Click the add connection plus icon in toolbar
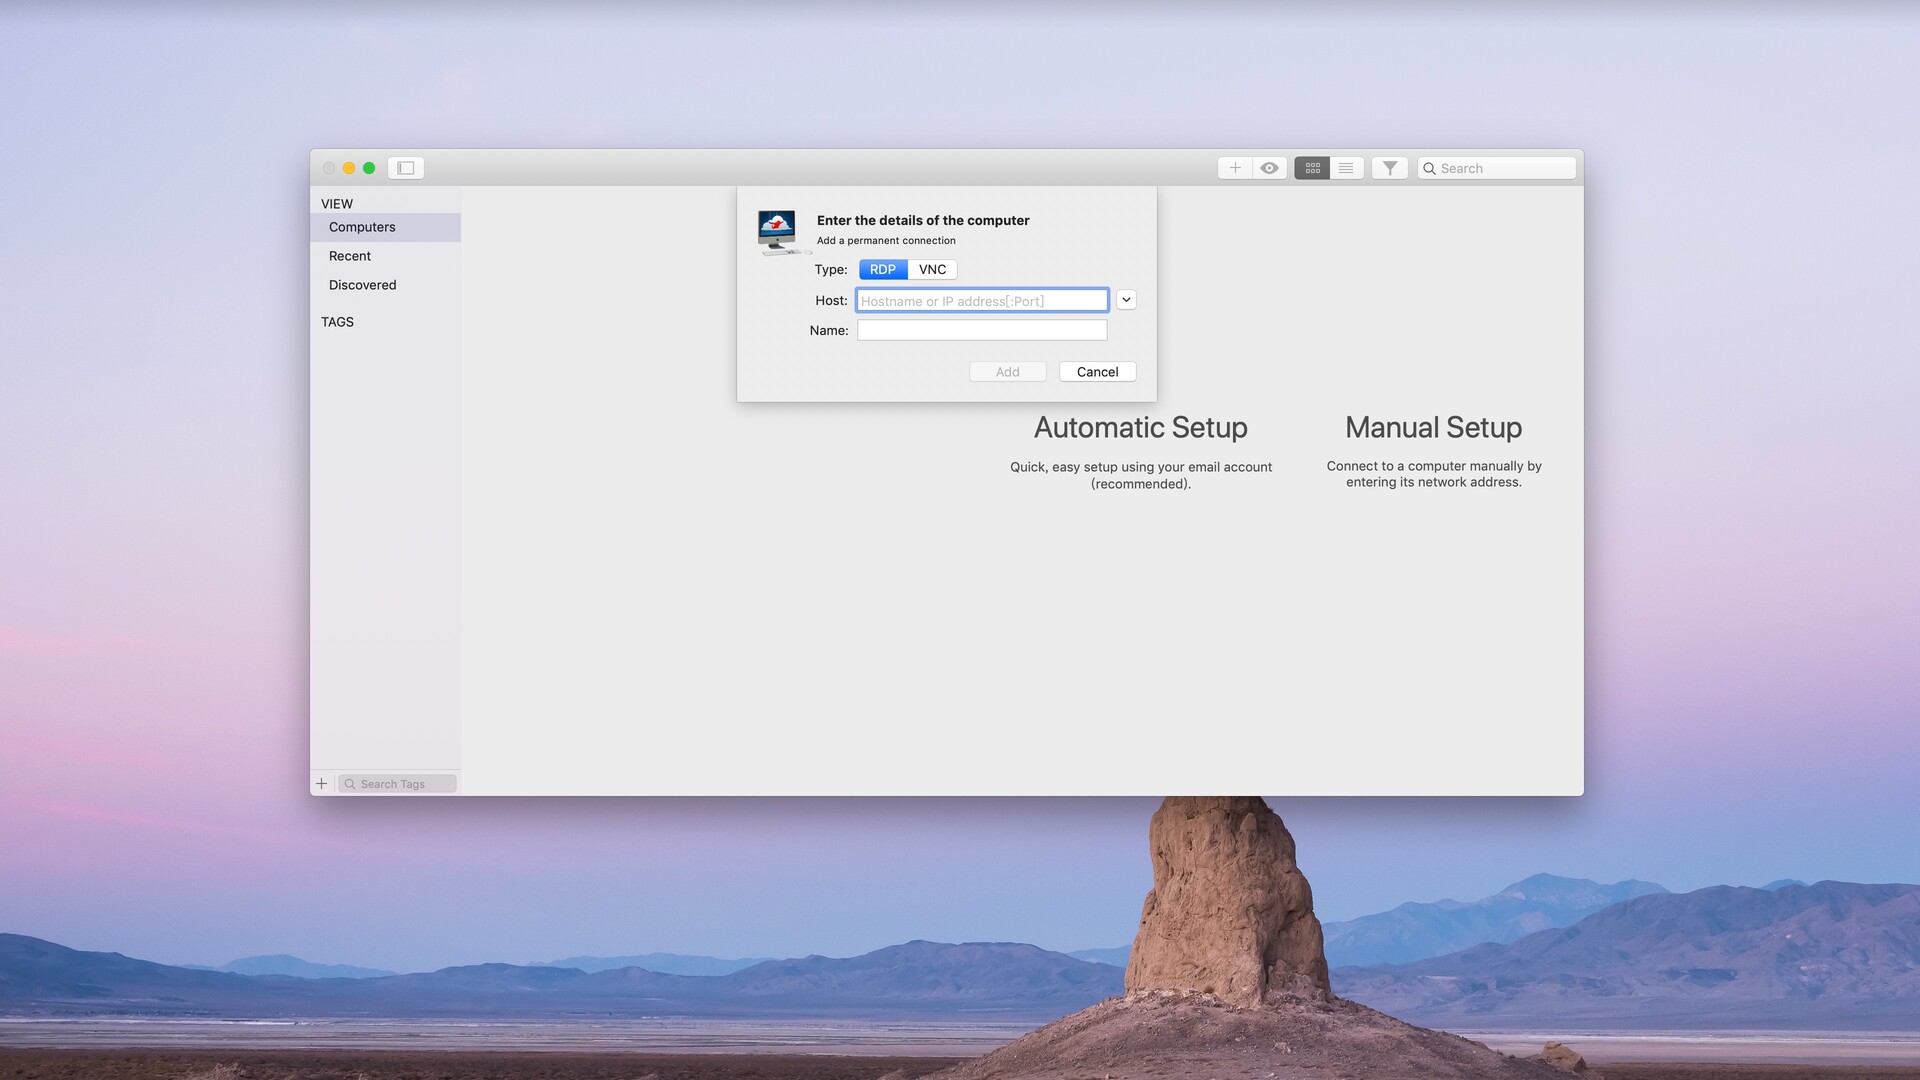This screenshot has width=1920, height=1080. tap(1234, 167)
